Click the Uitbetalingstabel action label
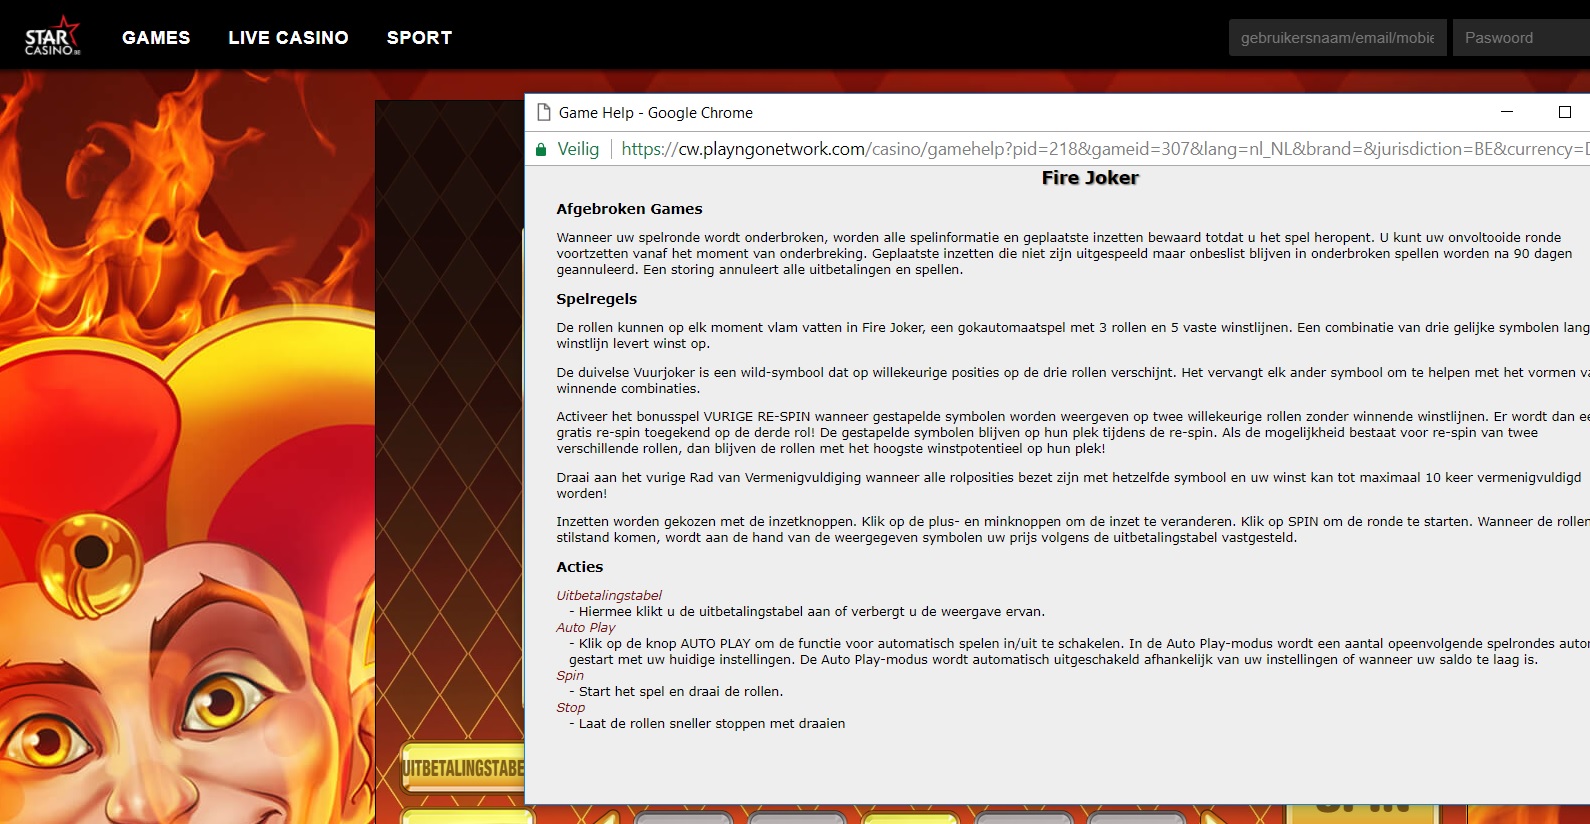The height and width of the screenshot is (824, 1590). click(609, 595)
